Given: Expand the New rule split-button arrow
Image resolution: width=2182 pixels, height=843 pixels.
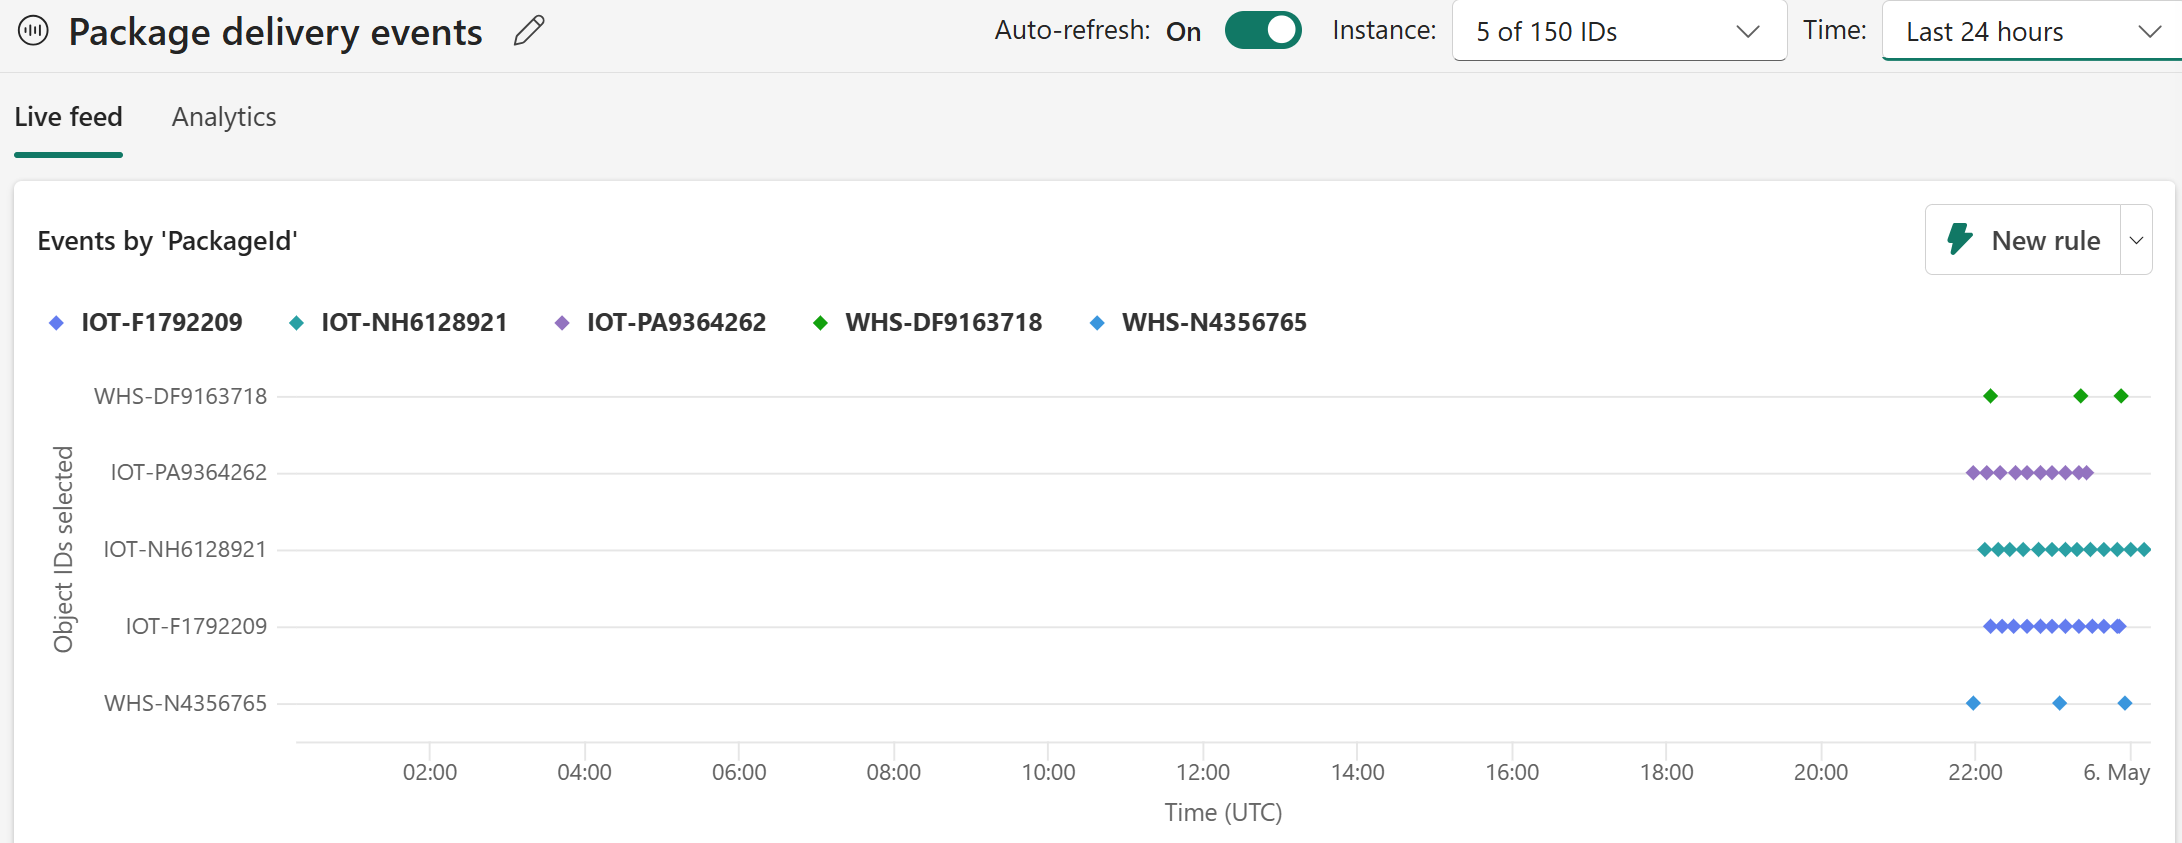Looking at the screenshot, I should click(x=2136, y=240).
